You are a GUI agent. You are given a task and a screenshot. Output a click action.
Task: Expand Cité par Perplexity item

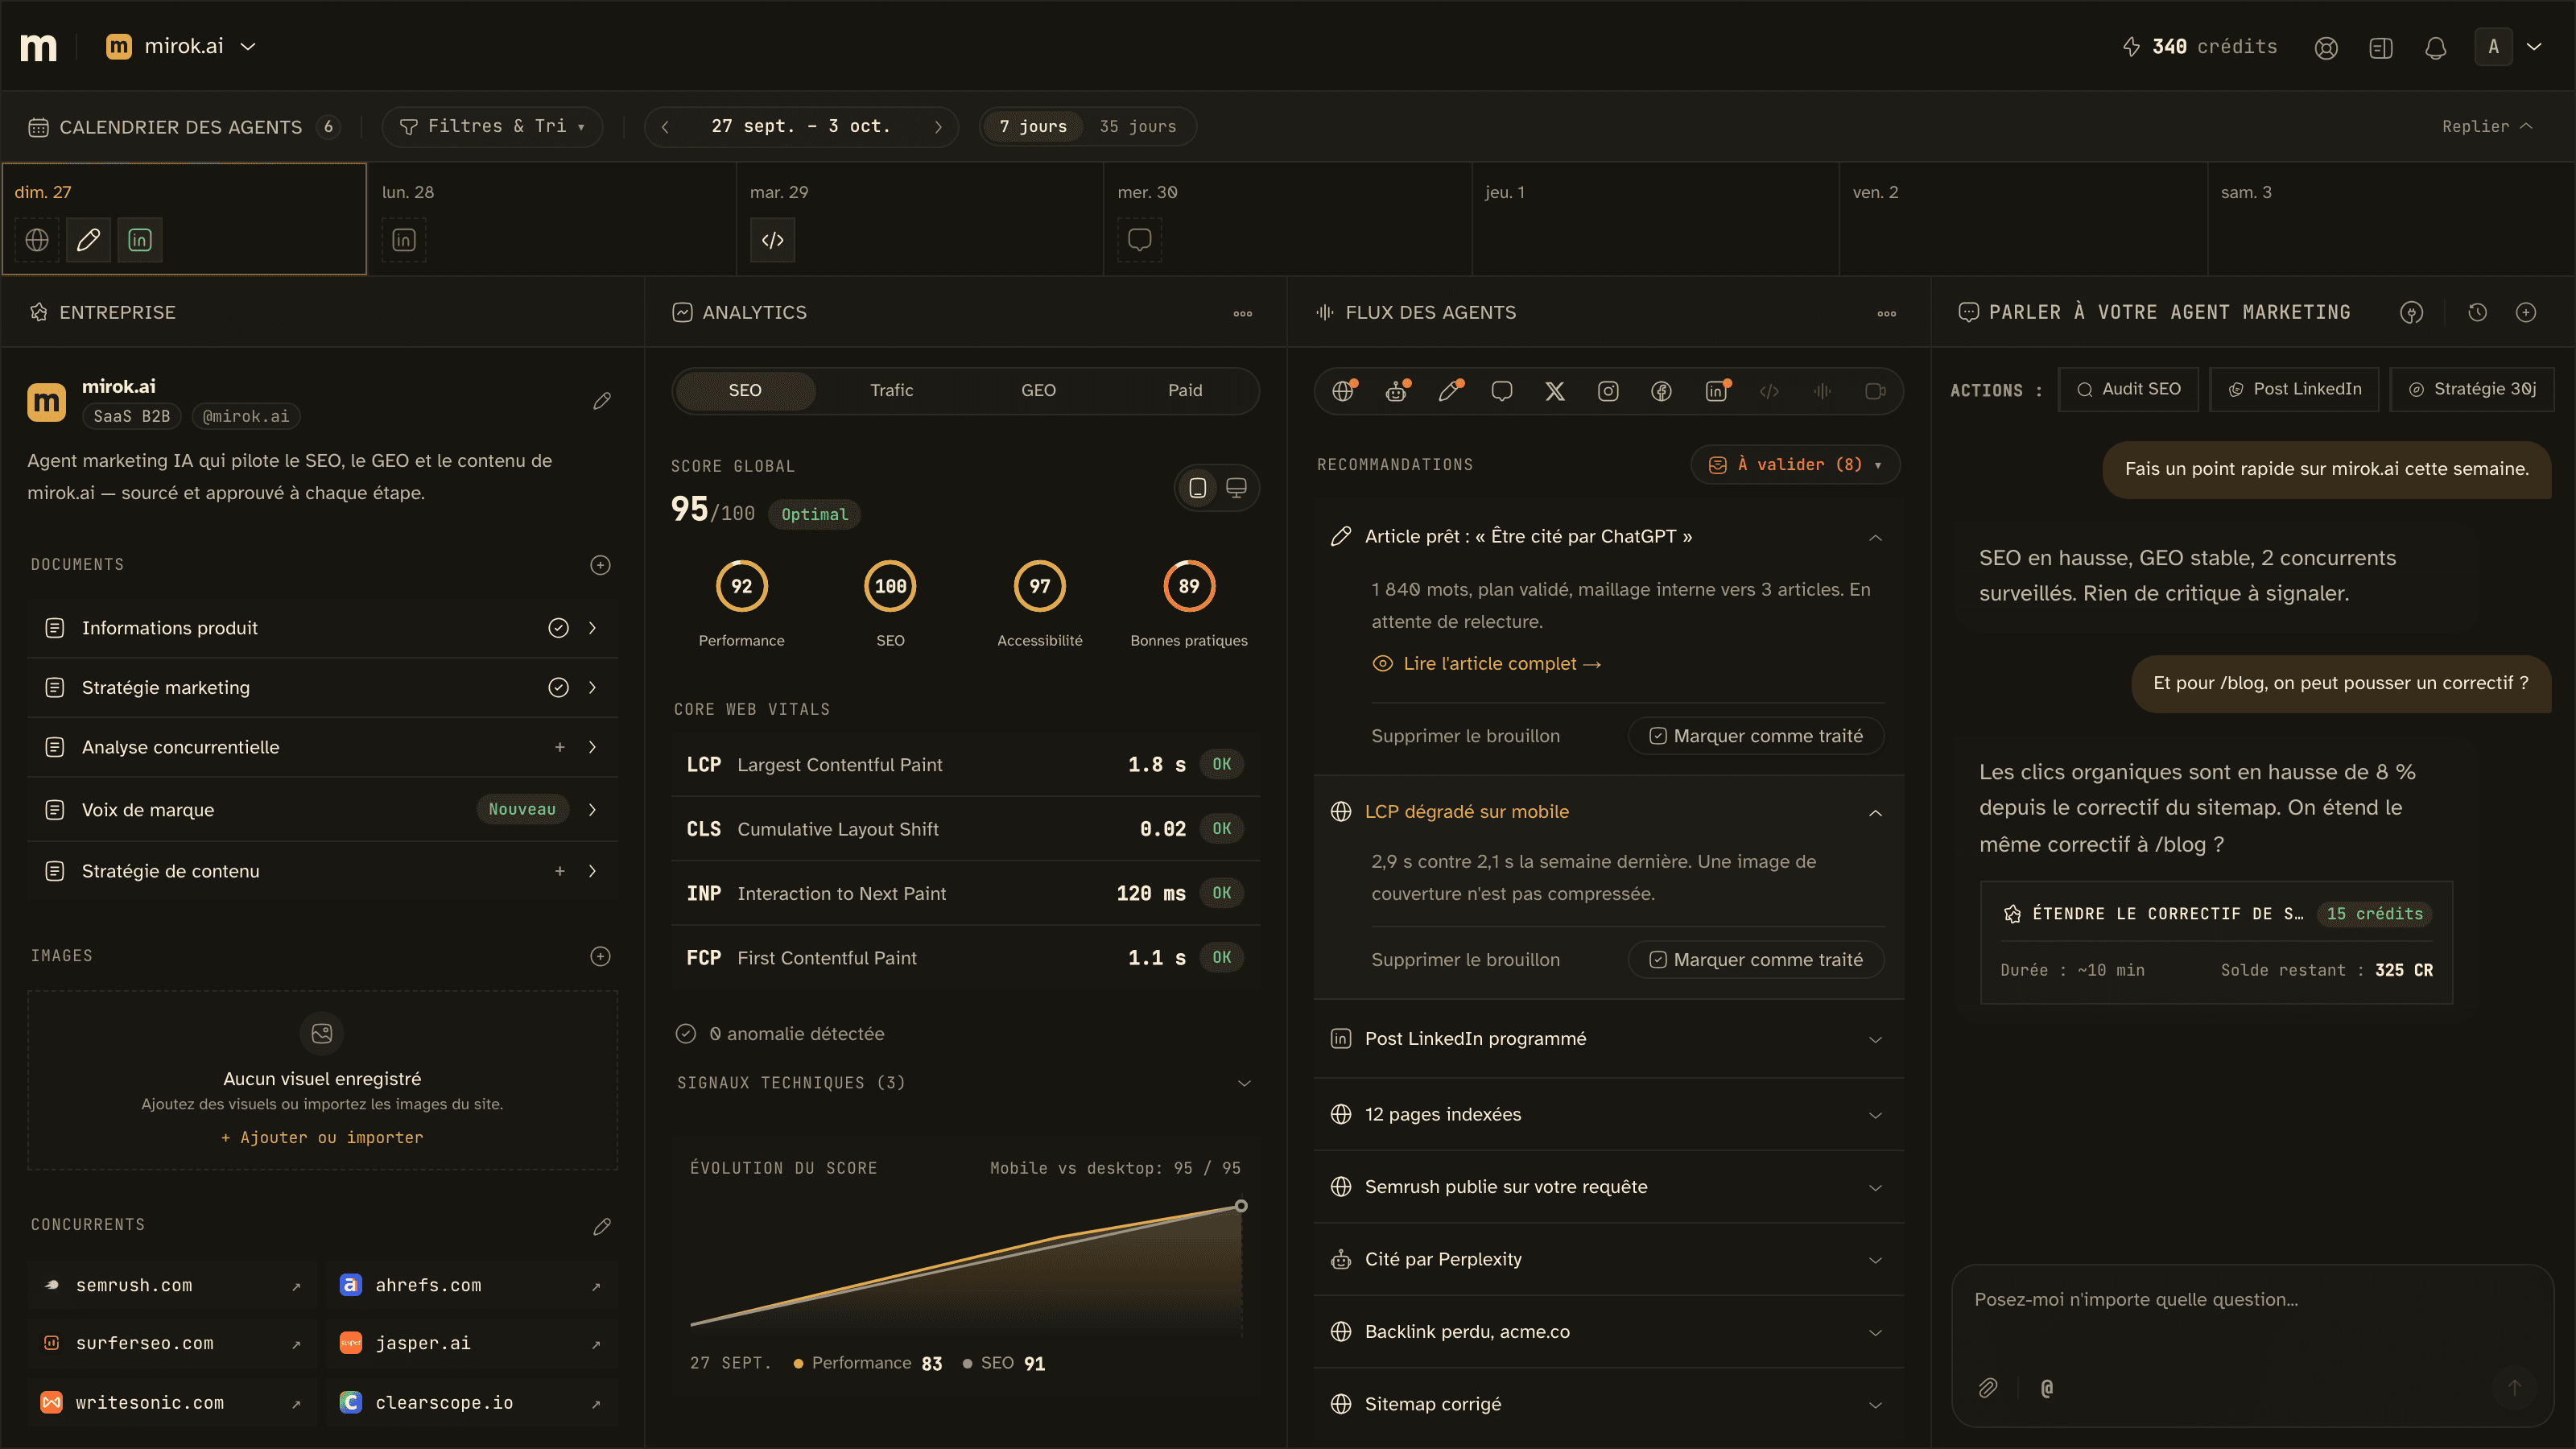pyautogui.click(x=1608, y=1260)
